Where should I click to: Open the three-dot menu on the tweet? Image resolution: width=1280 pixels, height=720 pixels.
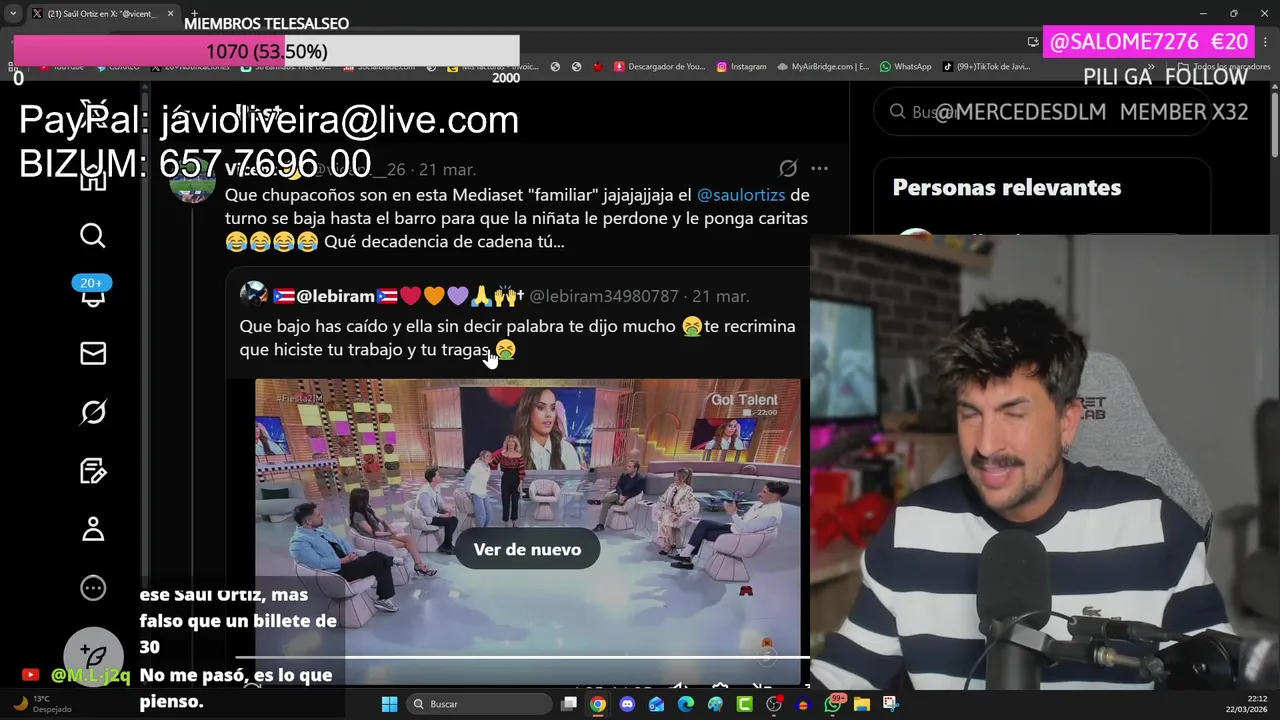[819, 169]
